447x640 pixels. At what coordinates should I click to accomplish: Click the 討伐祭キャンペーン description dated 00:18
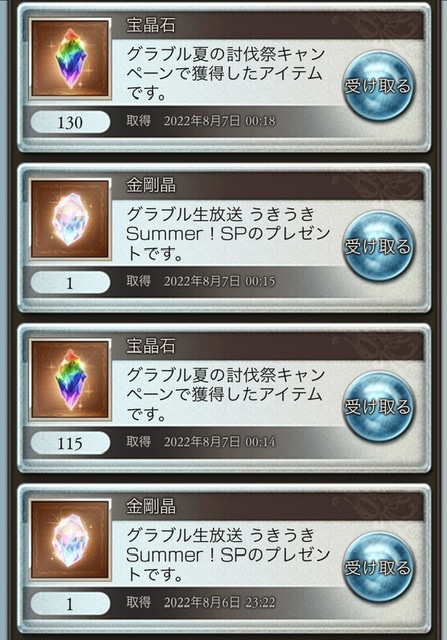pyautogui.click(x=226, y=73)
